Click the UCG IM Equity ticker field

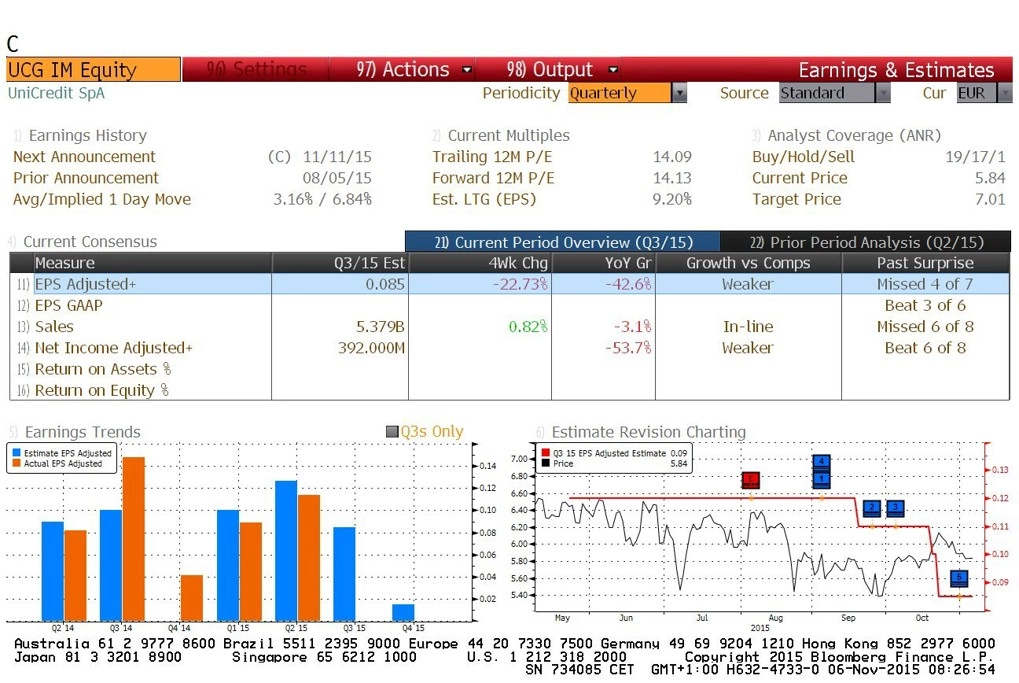94,70
